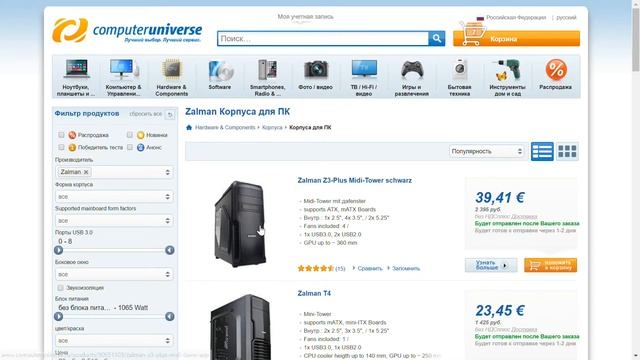The image size is (640, 360).
Task: Open the цвет/краска dropdown
Action: (114, 340)
